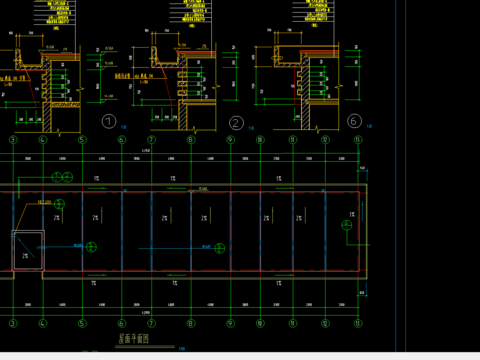Select the white detail marker numbered 2
480x360 pixels.
click(236, 123)
